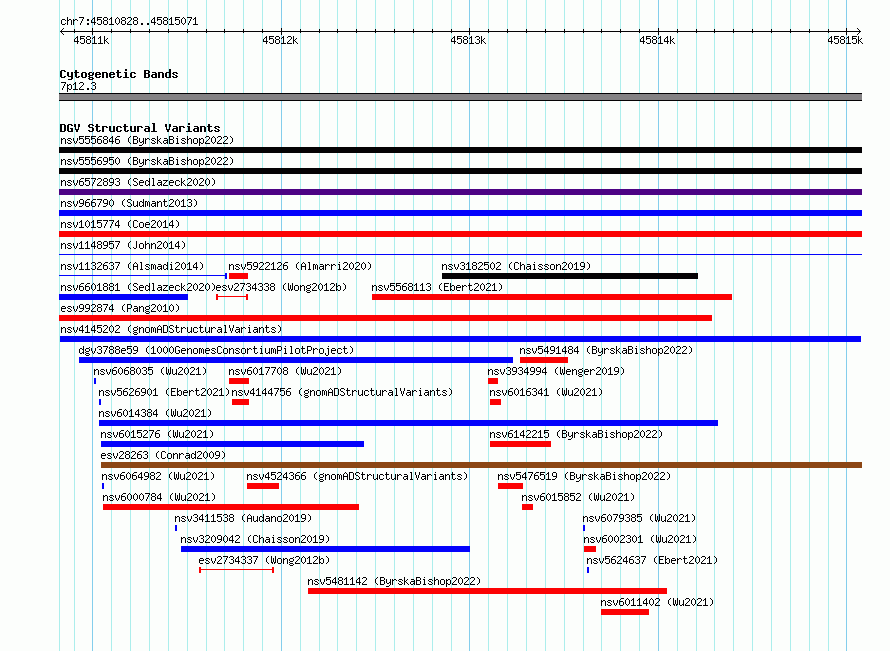The height and width of the screenshot is (651, 890).
Task: Select nsv6079385 (Wu2021) label
Action: pos(639,518)
